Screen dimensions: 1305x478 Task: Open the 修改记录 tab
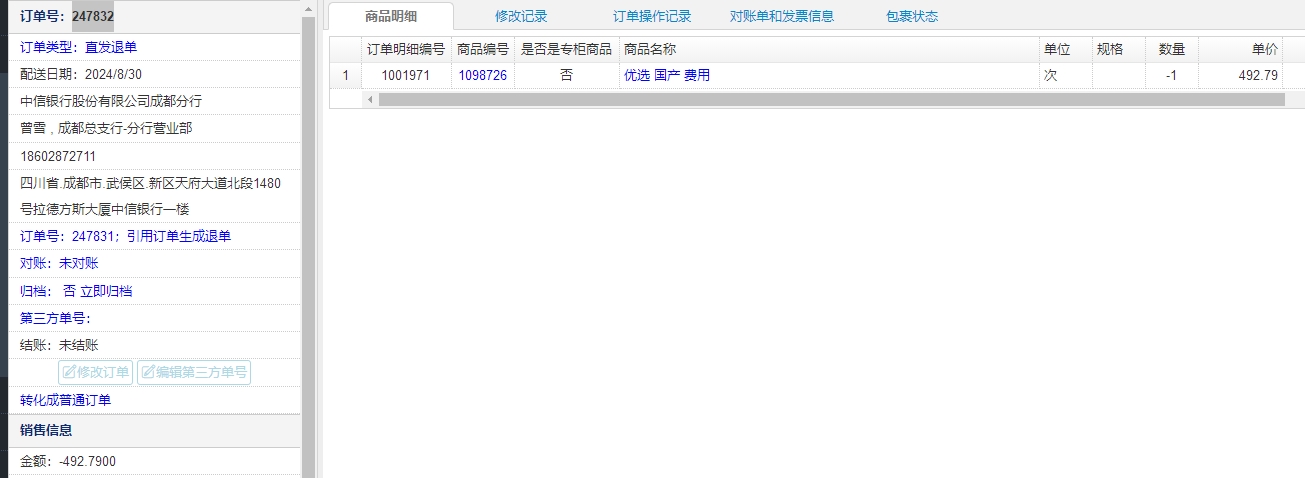521,16
